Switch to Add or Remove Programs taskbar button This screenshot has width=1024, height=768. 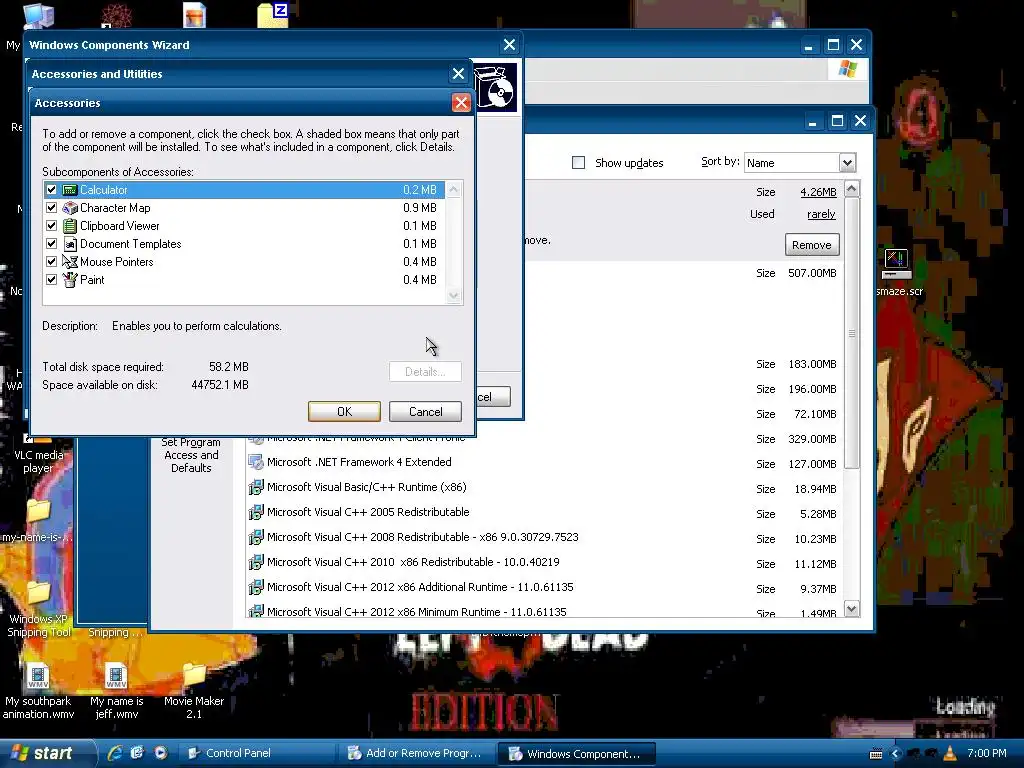415,753
